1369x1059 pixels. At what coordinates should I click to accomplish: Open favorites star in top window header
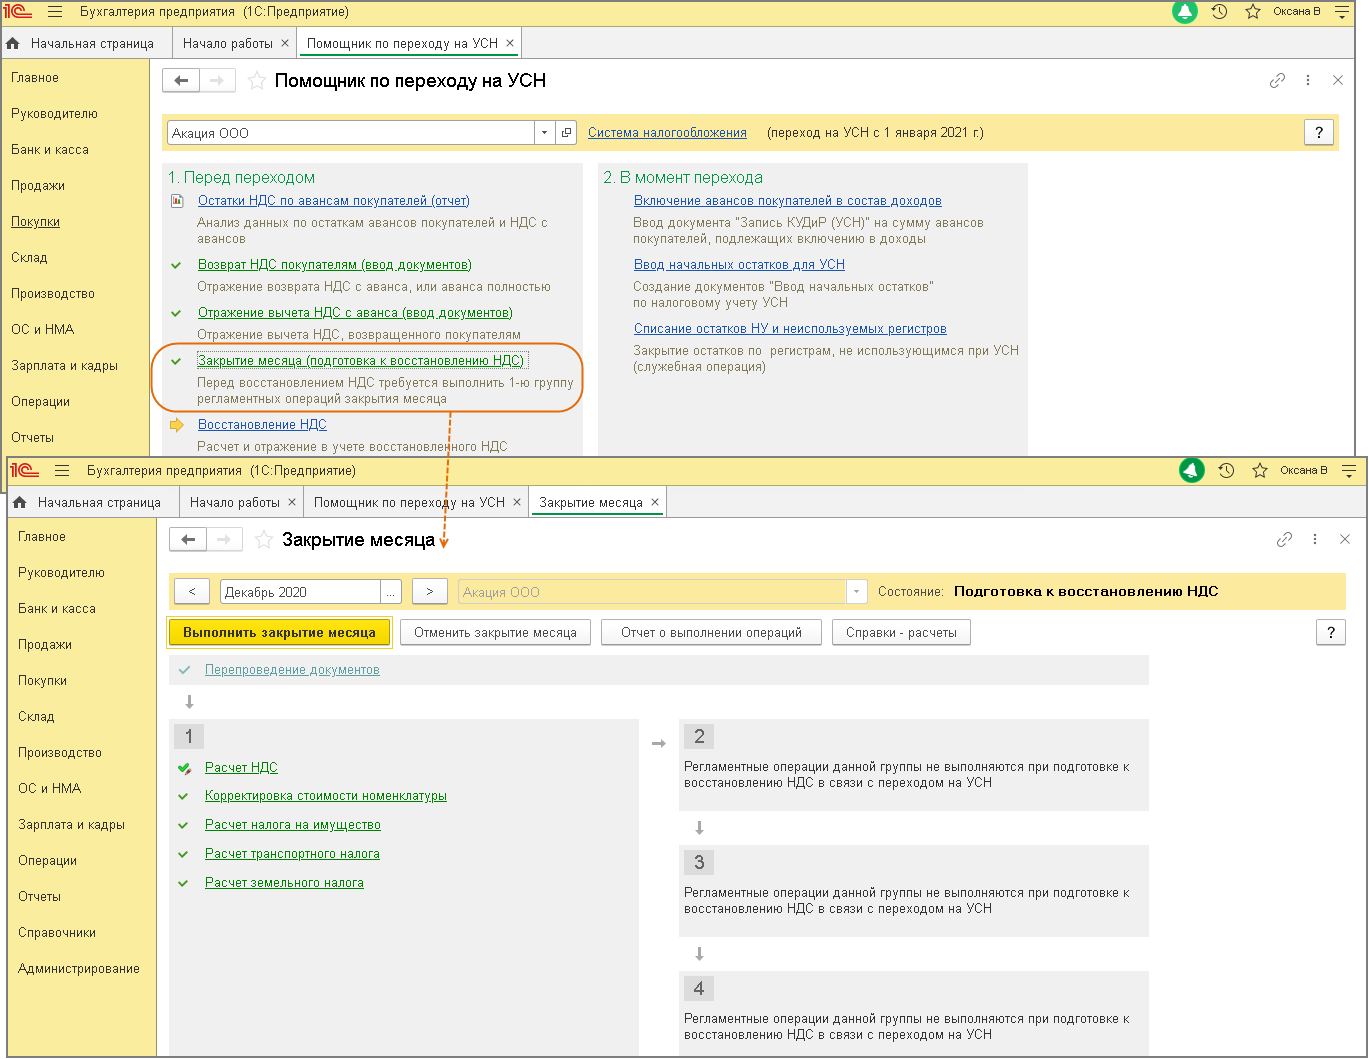1253,12
